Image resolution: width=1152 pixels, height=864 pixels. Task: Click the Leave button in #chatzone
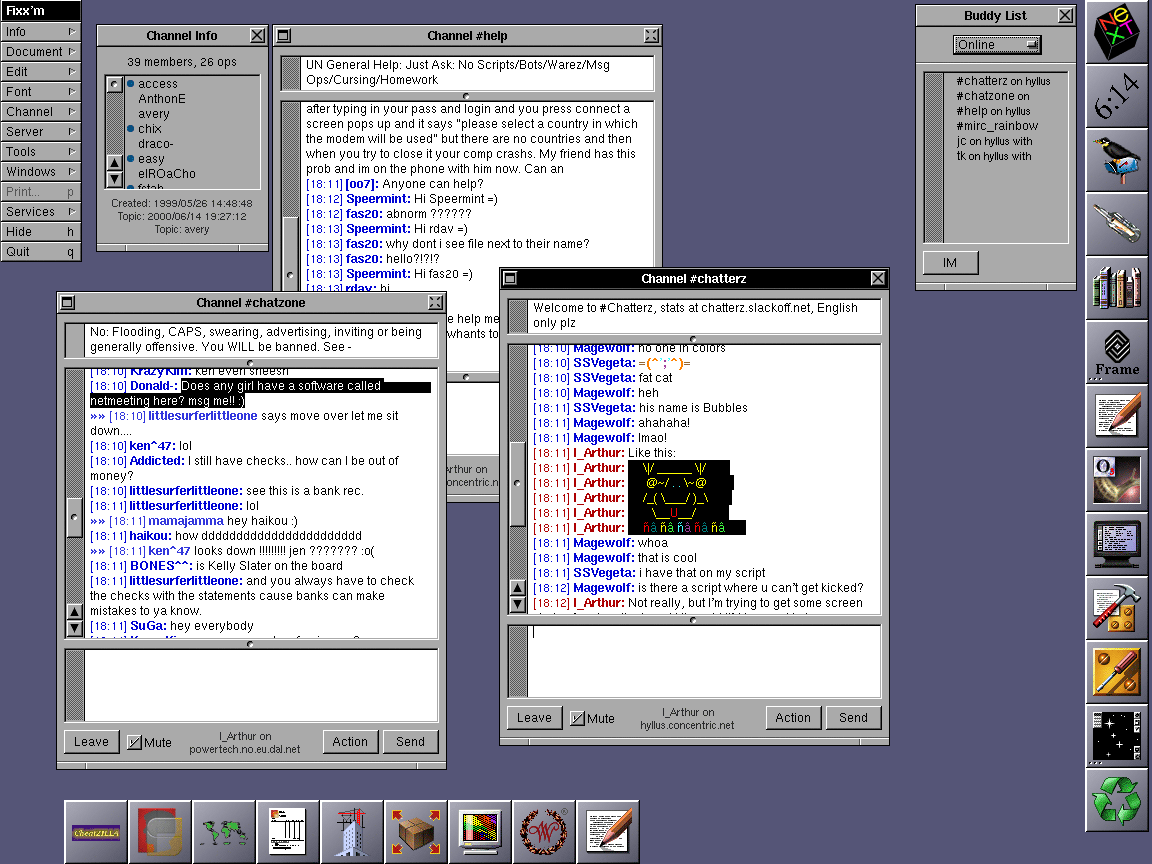[91, 742]
